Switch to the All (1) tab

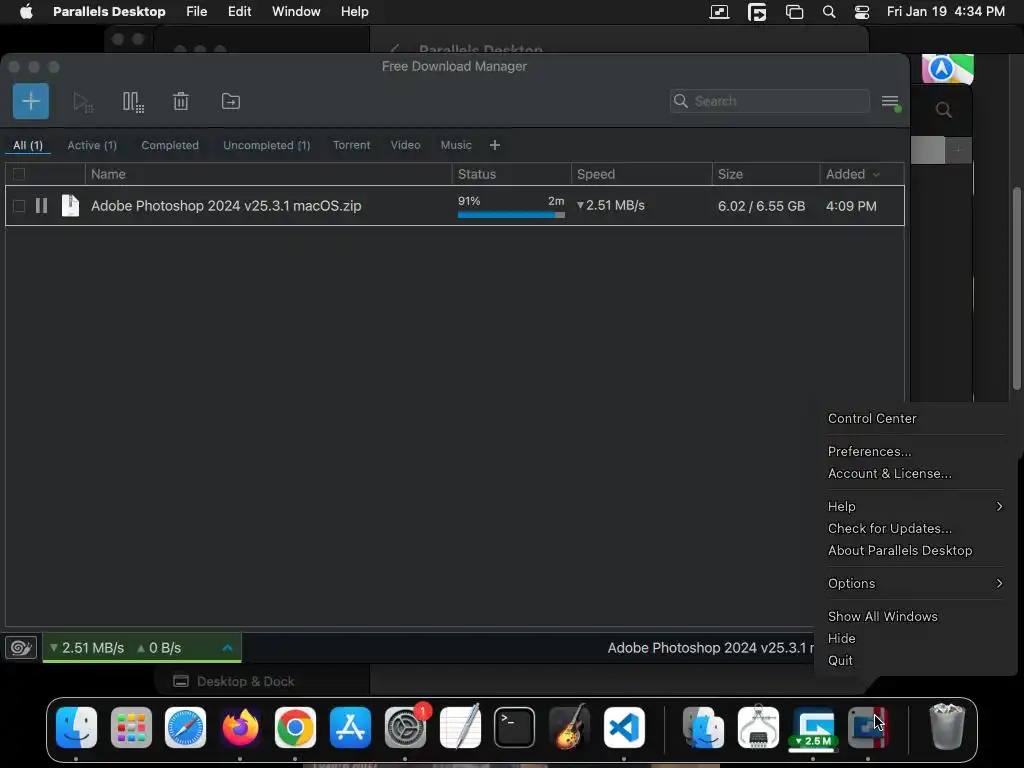click(27, 145)
